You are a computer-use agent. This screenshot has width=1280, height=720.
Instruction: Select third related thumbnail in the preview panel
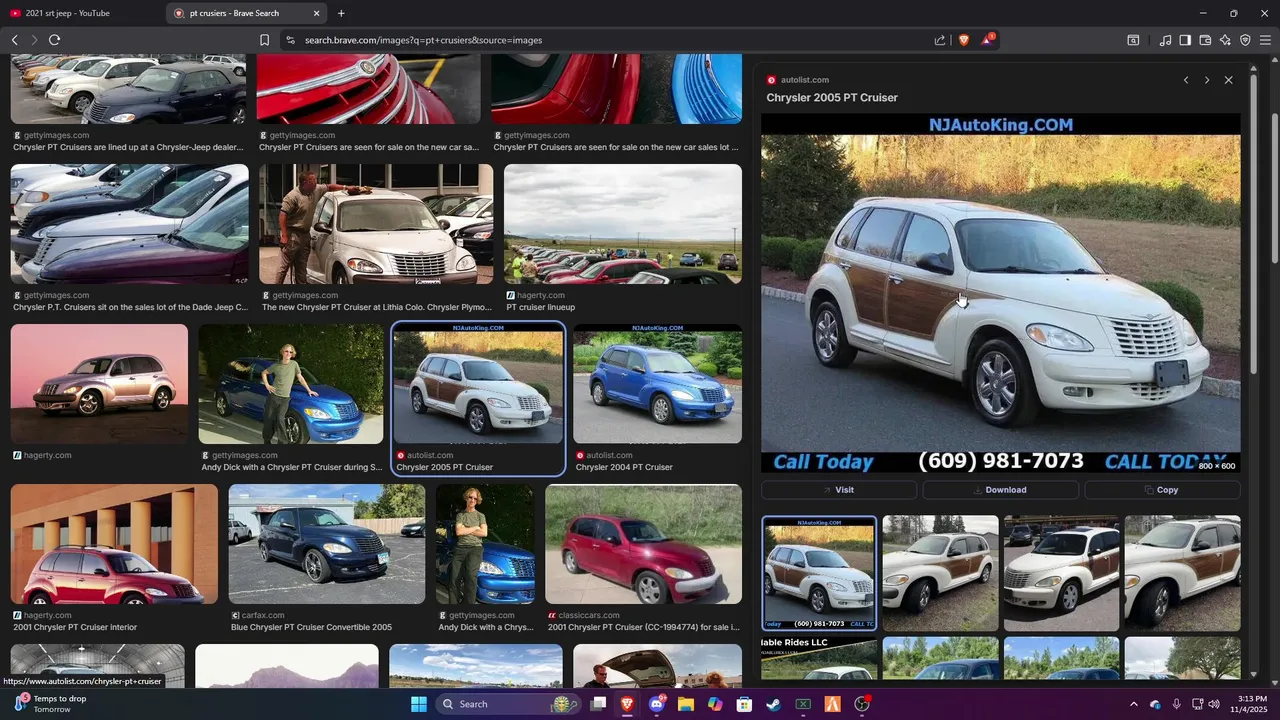tap(1061, 573)
